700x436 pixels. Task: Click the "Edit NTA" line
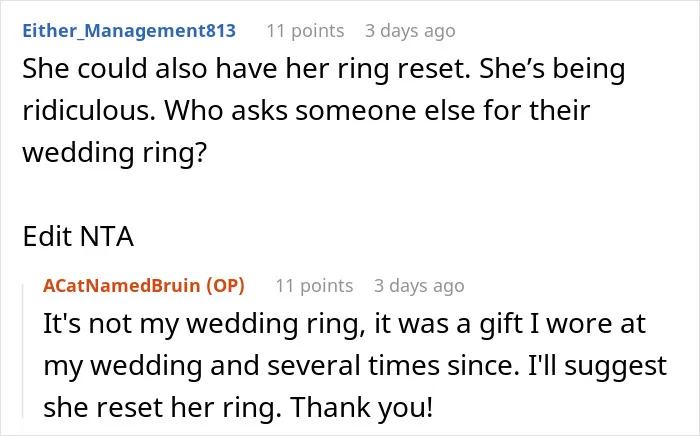coord(78,236)
